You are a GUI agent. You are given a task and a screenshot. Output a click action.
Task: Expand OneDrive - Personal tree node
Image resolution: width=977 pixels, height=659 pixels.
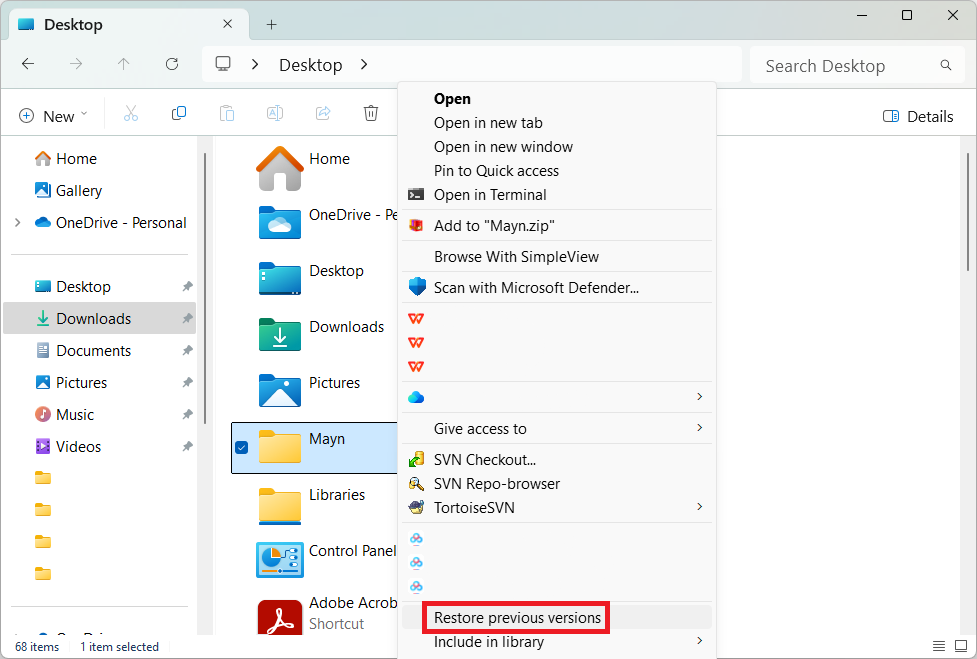pos(18,223)
